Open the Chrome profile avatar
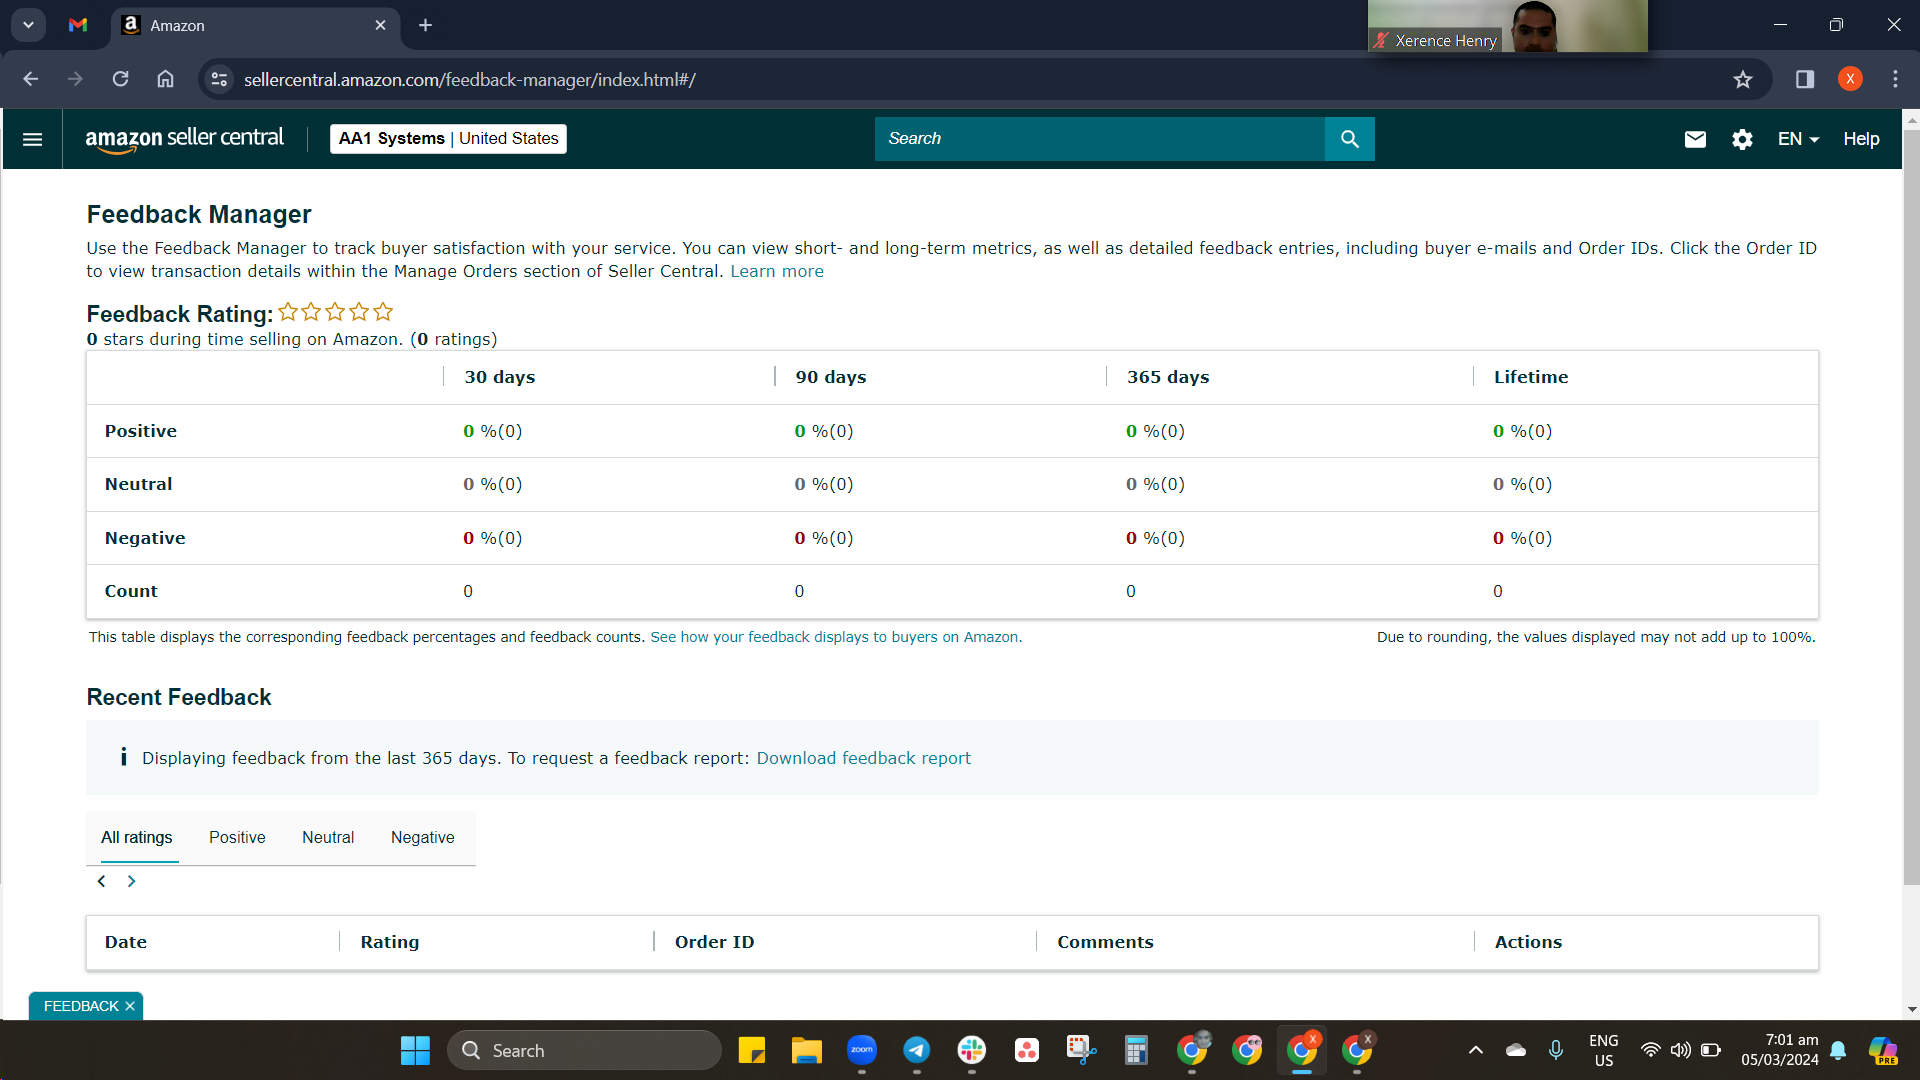Image resolution: width=1920 pixels, height=1080 pixels. pos(1850,79)
